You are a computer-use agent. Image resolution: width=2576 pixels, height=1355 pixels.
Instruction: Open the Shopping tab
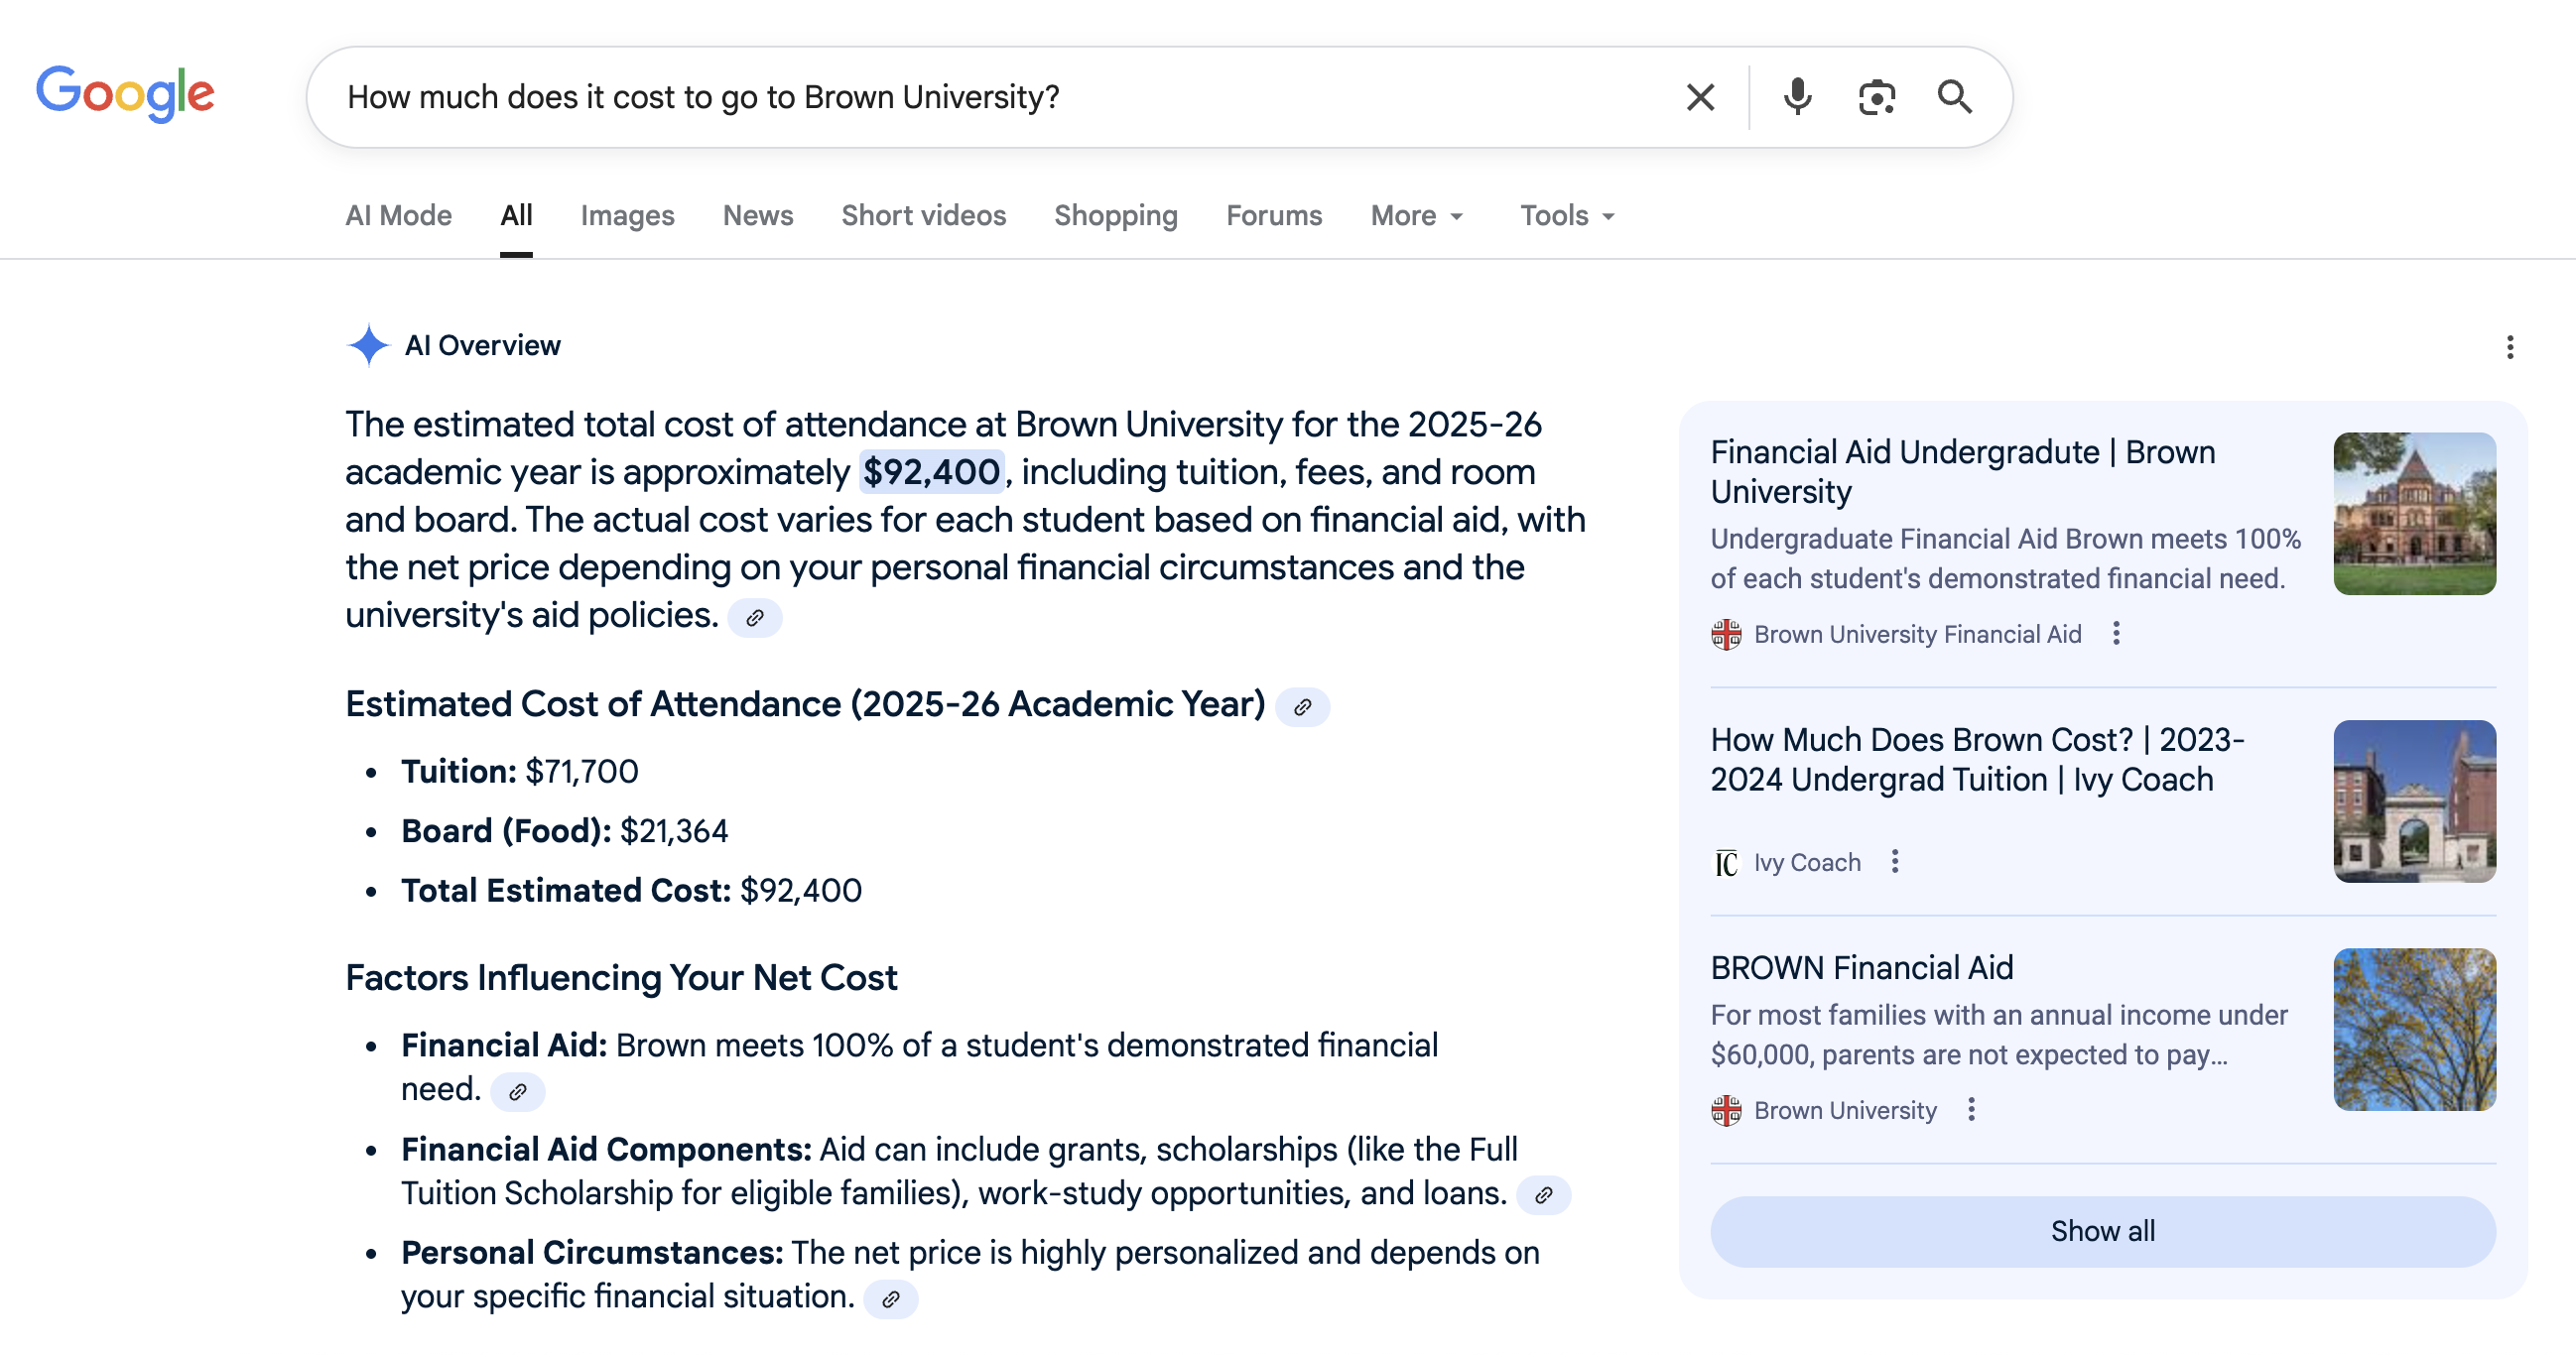tap(1116, 215)
